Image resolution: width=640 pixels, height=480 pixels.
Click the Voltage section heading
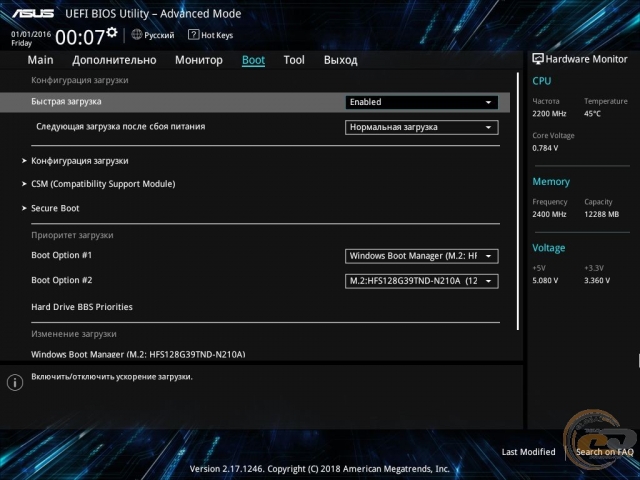[x=549, y=248]
